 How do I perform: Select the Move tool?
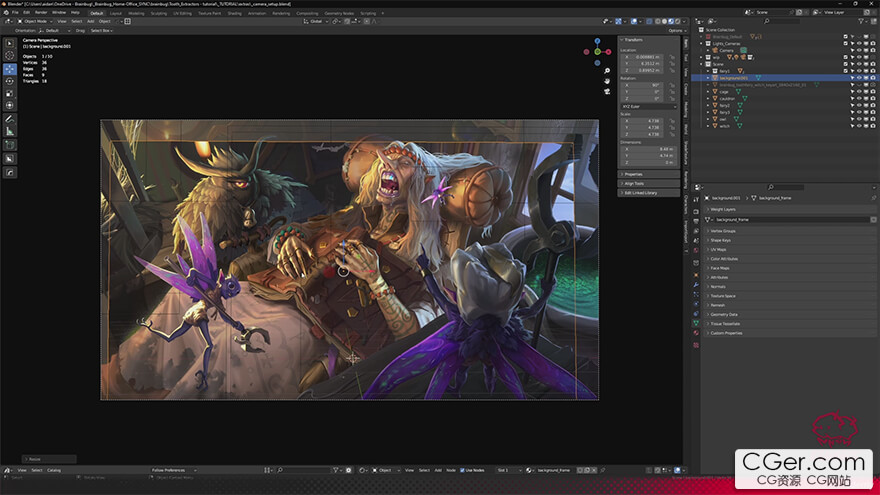[x=10, y=68]
